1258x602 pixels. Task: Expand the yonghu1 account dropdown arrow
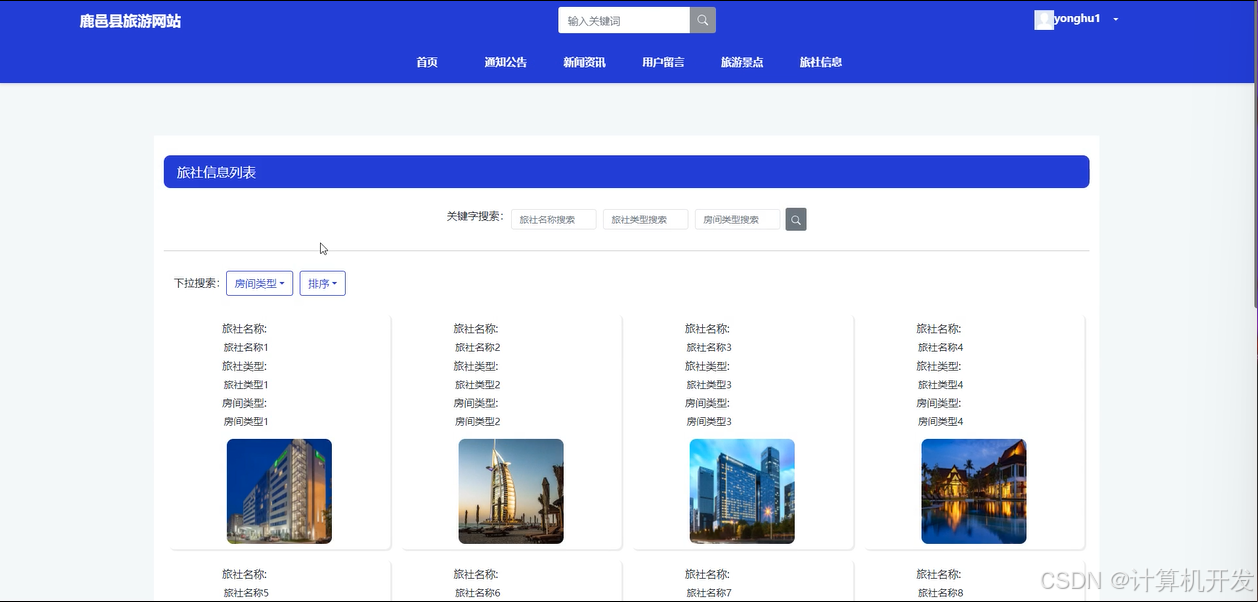1116,19
